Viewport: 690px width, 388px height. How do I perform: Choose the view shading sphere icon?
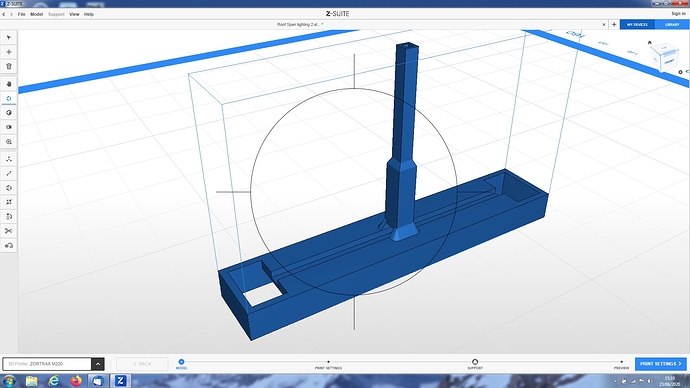coord(9,113)
